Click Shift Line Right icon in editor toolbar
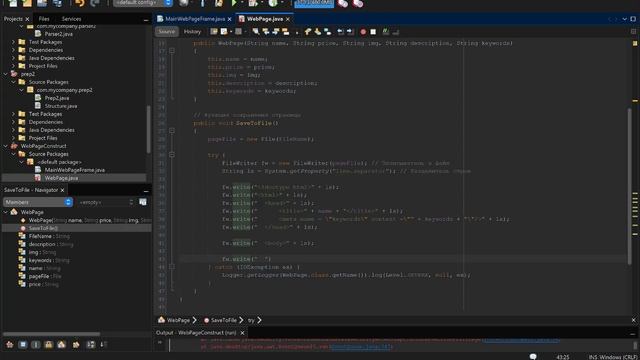The image size is (640, 360). point(350,31)
